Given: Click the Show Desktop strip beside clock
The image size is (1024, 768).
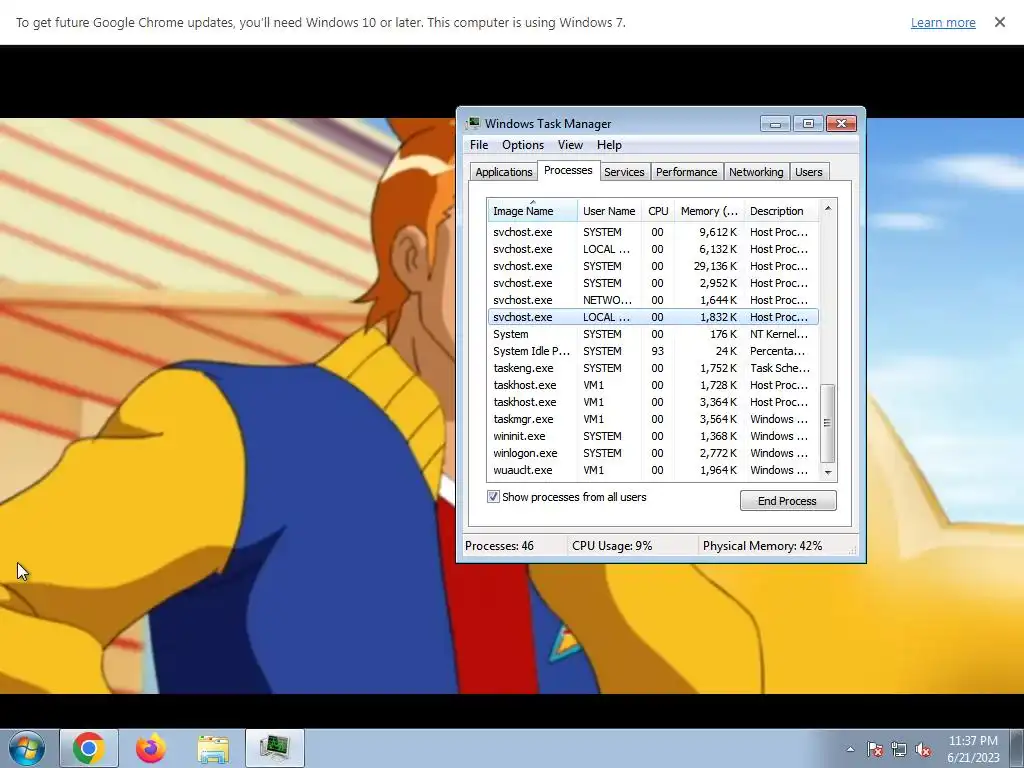Looking at the screenshot, I should [1017, 748].
